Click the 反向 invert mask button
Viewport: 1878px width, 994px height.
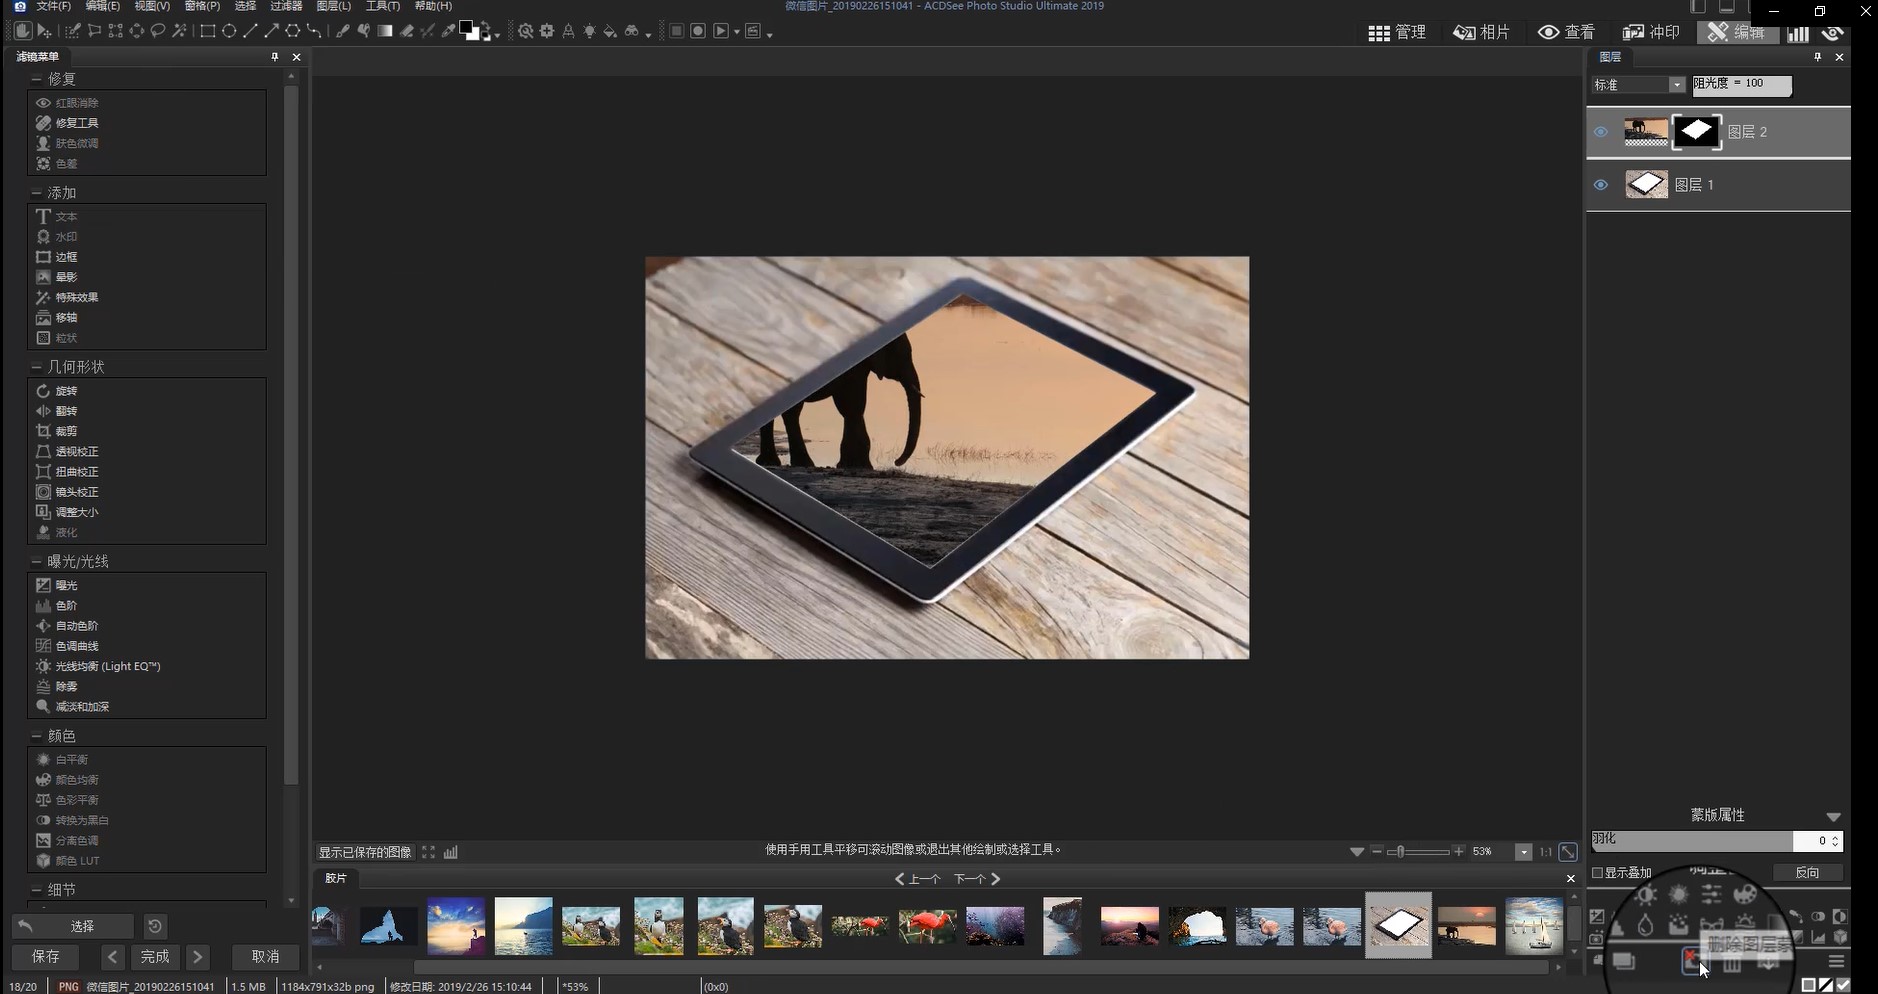point(1807,873)
